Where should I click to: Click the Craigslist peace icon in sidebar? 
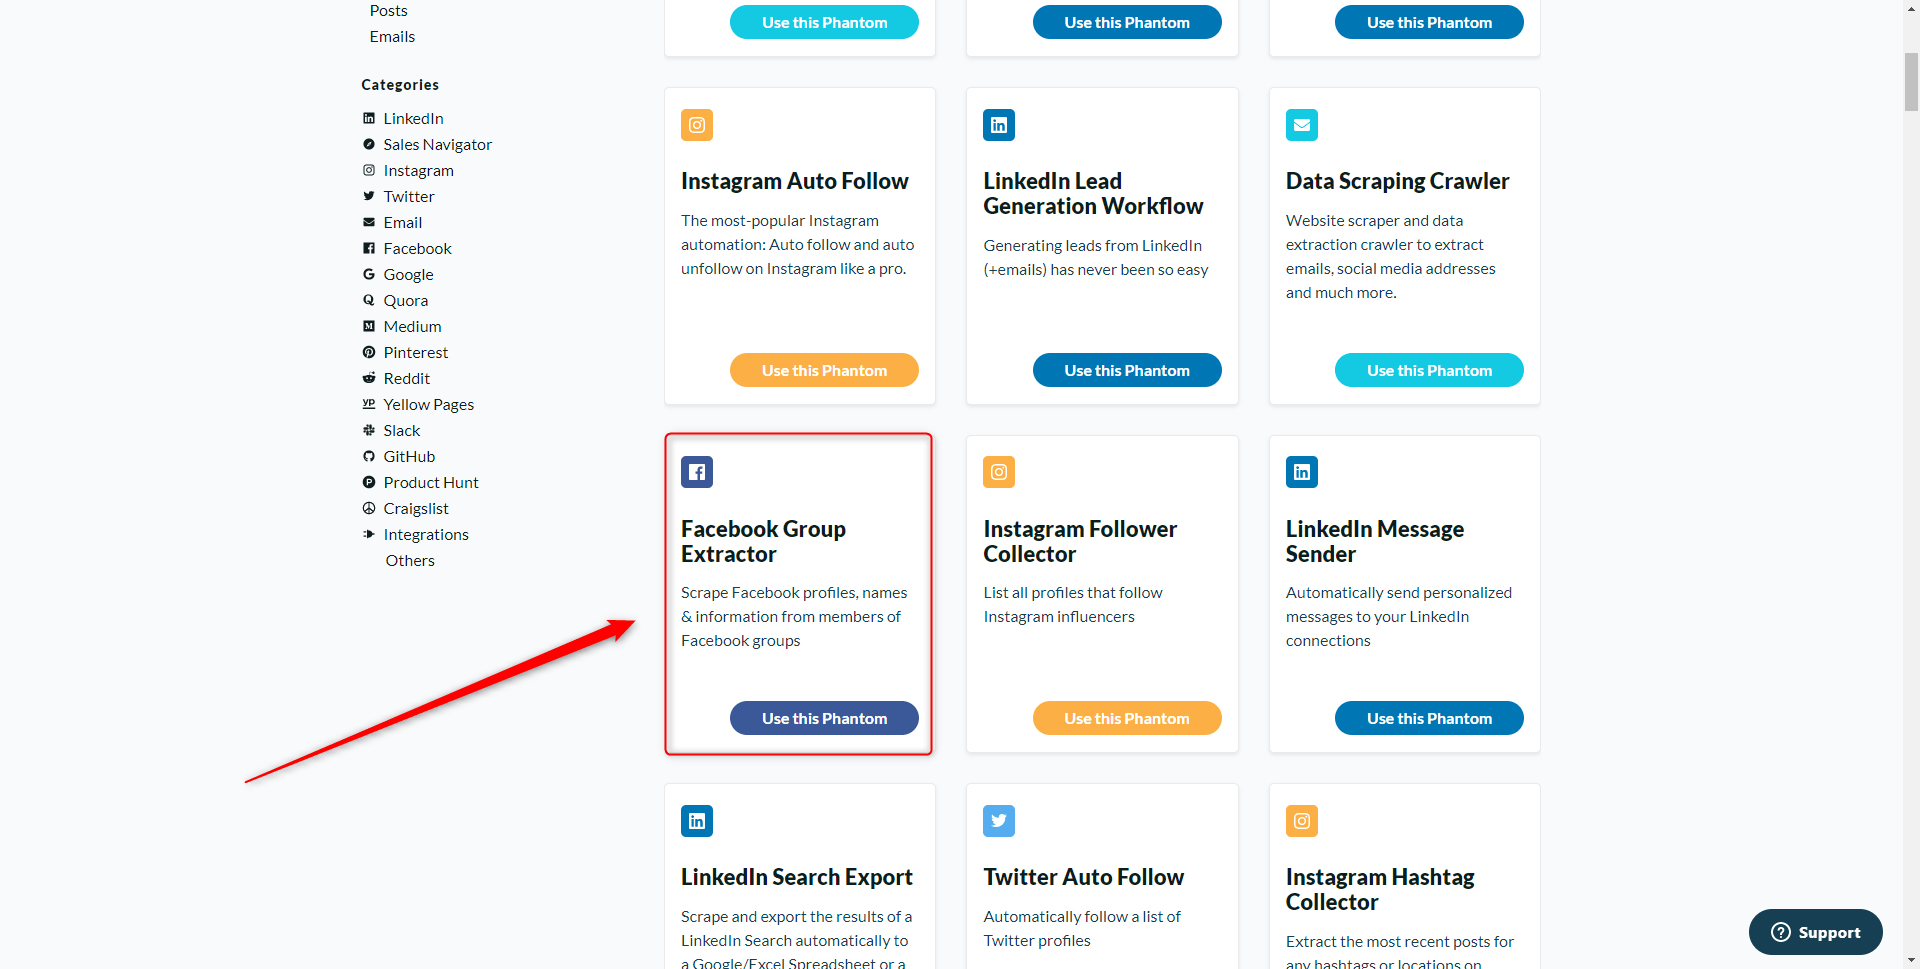(x=369, y=508)
